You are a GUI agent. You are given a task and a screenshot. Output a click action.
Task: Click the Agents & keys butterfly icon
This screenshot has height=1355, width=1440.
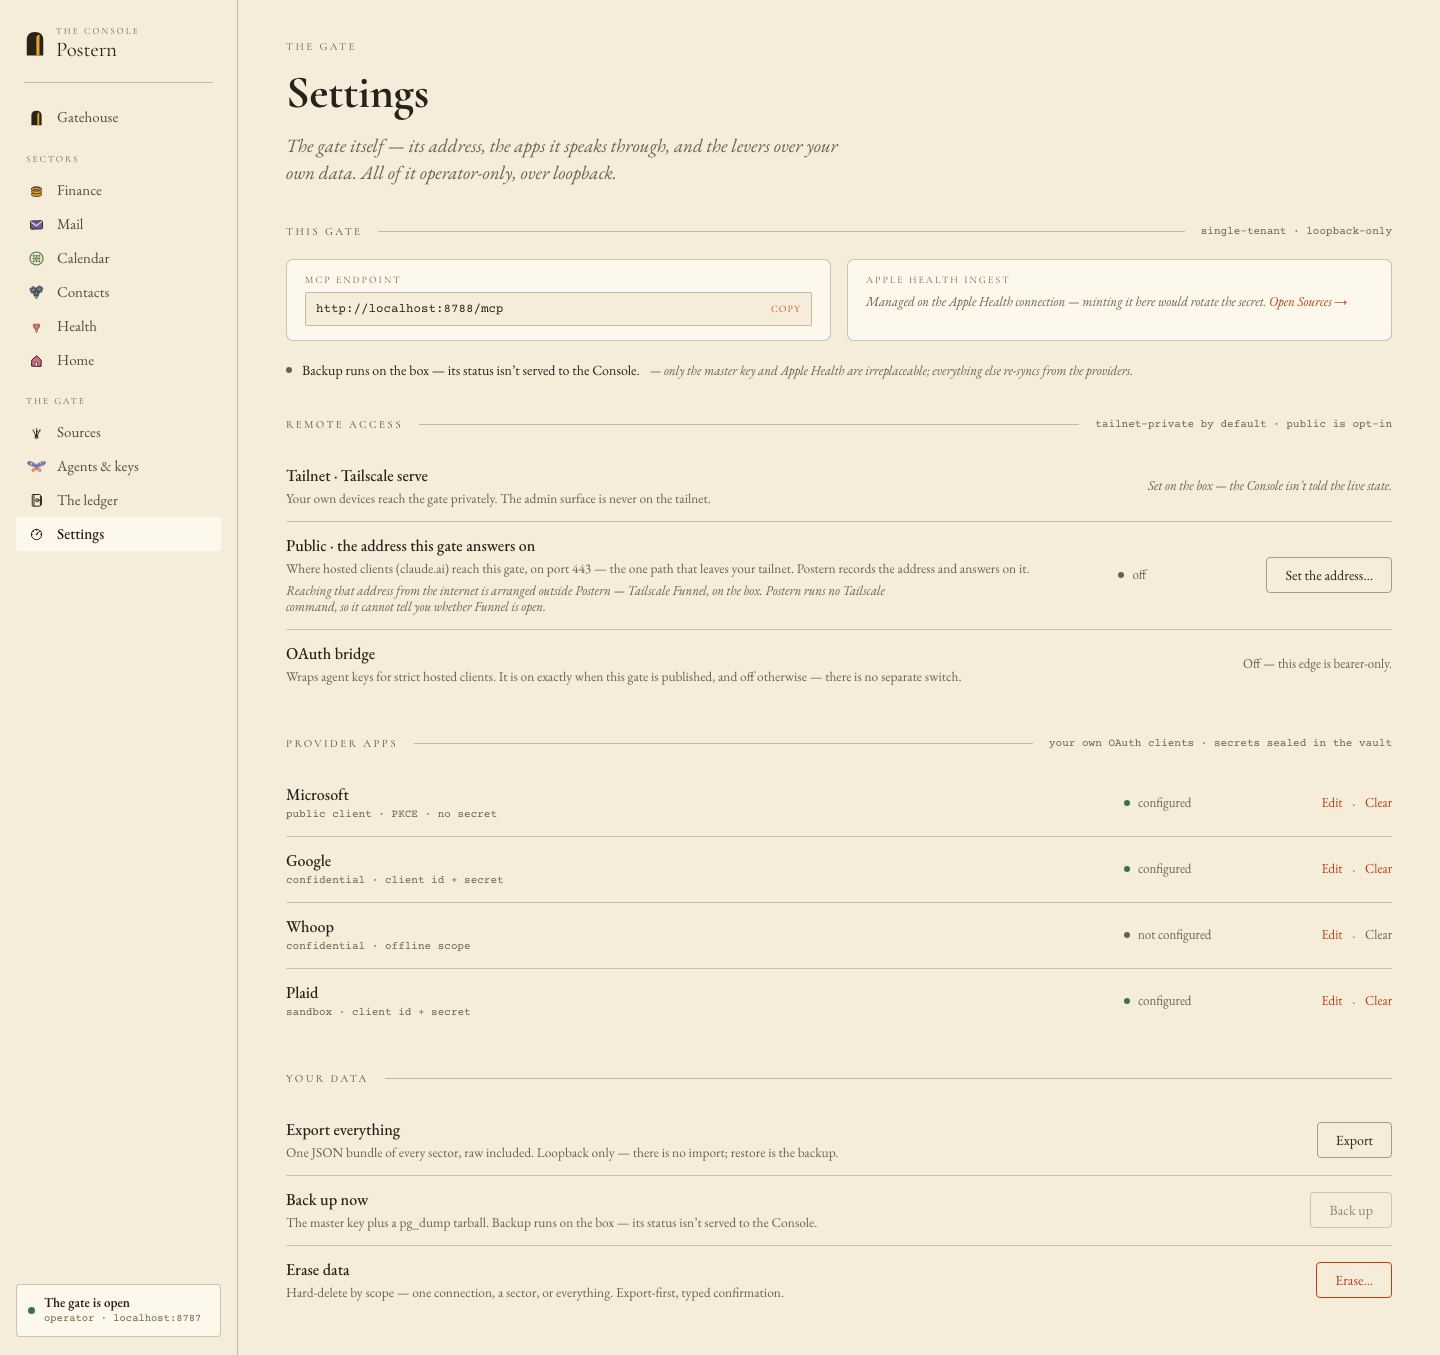37,467
